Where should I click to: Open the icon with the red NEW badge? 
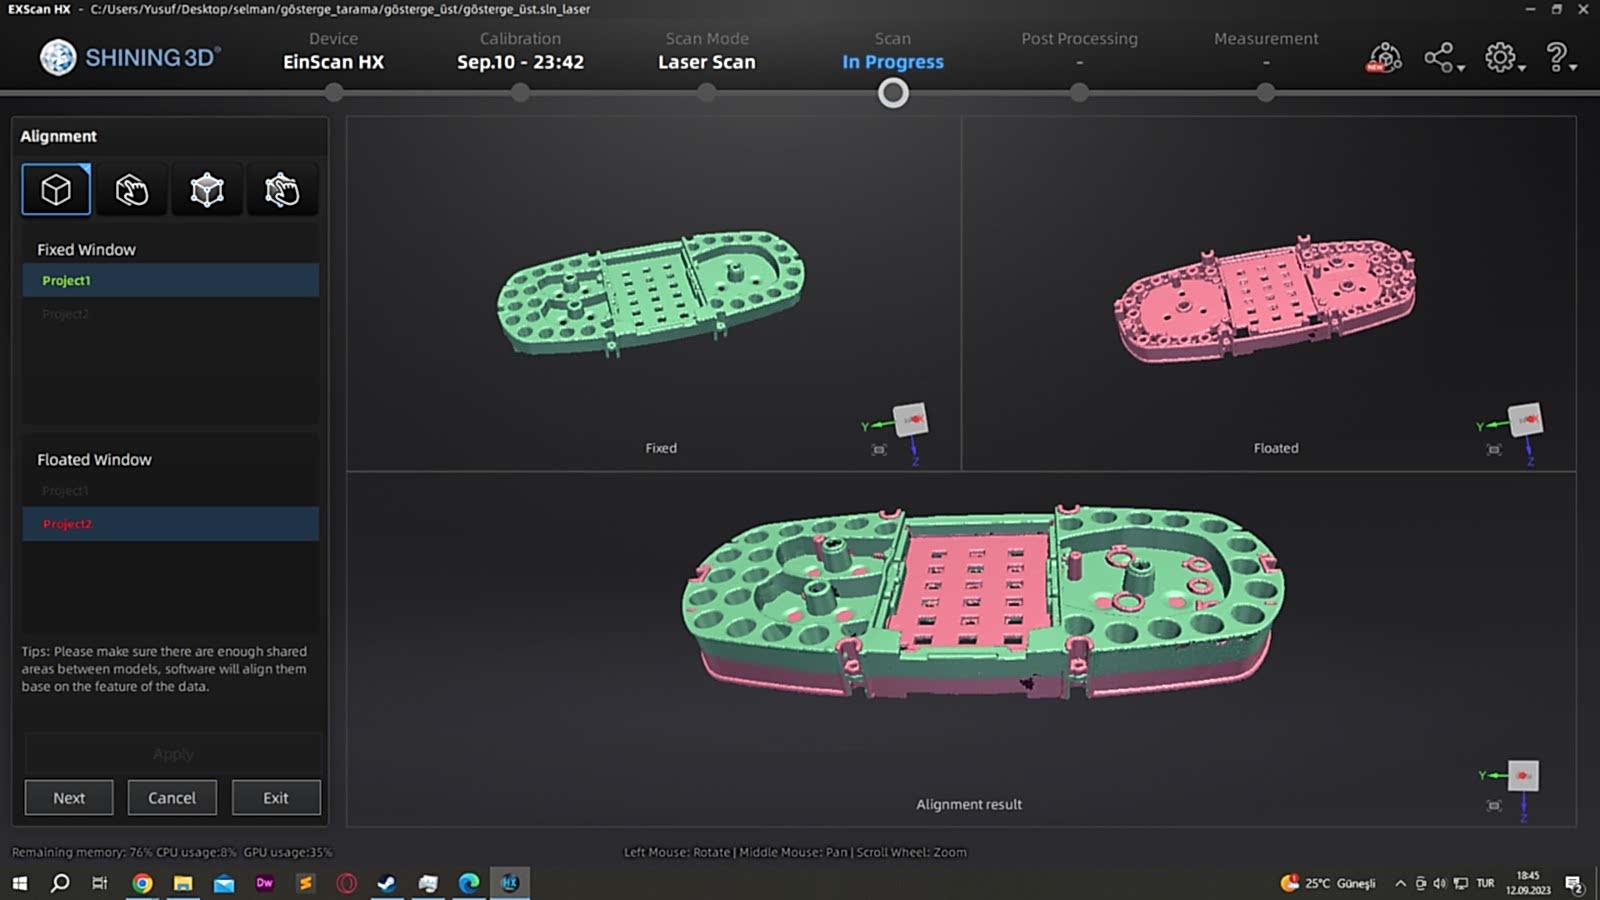click(x=1384, y=59)
